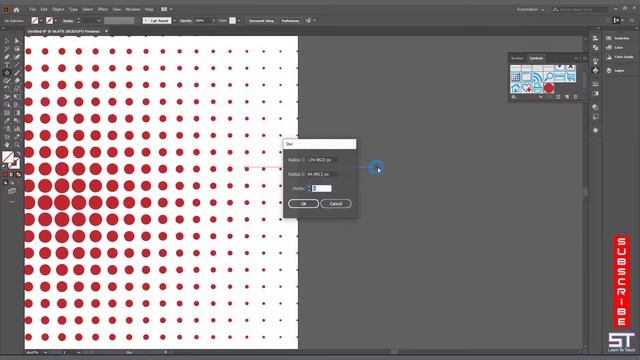Switch to the Symbols tab
The height and width of the screenshot is (360, 640).
536,58
